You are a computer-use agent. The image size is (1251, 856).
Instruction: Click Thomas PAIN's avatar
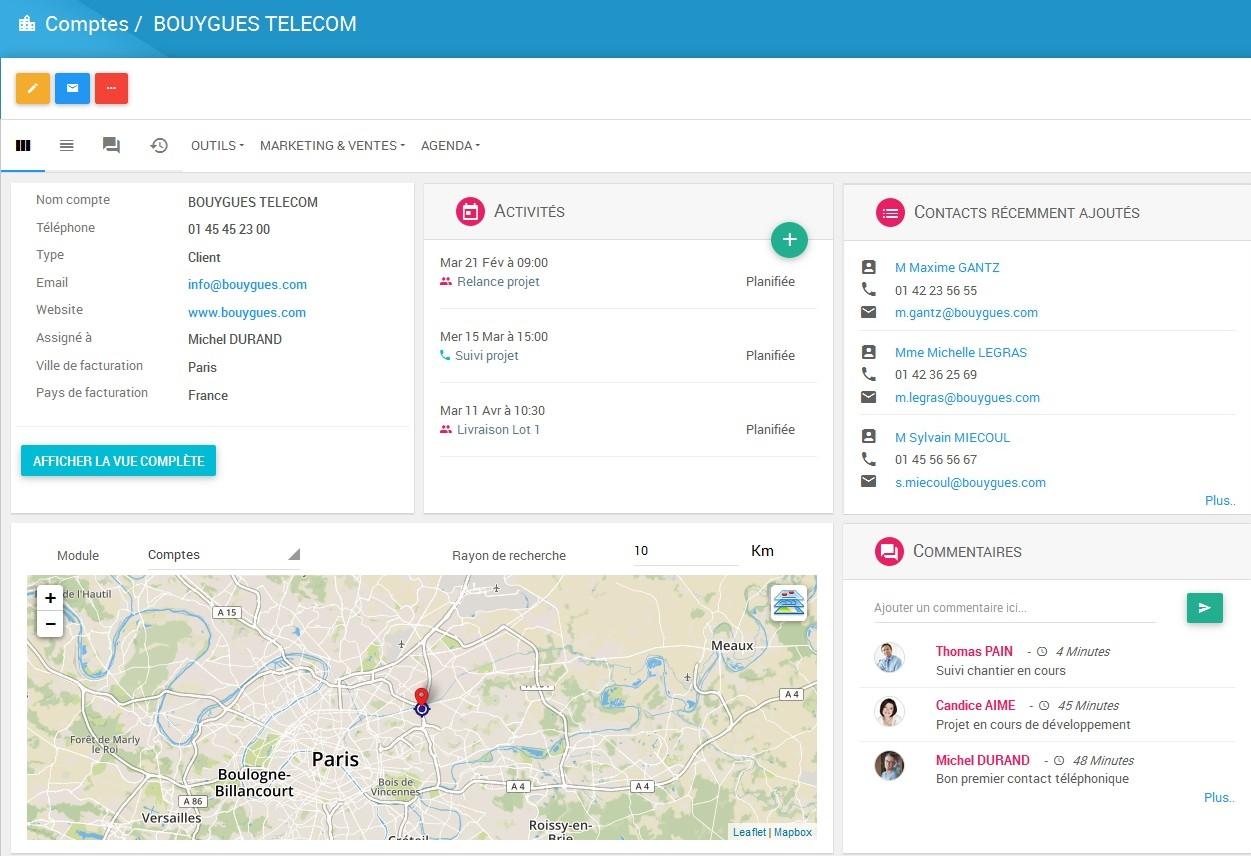click(889, 658)
